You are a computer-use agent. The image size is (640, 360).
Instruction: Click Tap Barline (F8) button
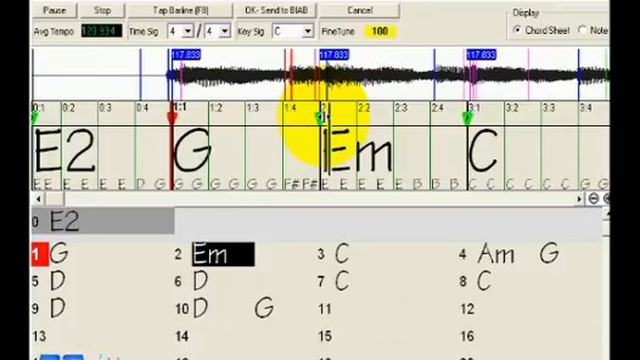coord(180,10)
